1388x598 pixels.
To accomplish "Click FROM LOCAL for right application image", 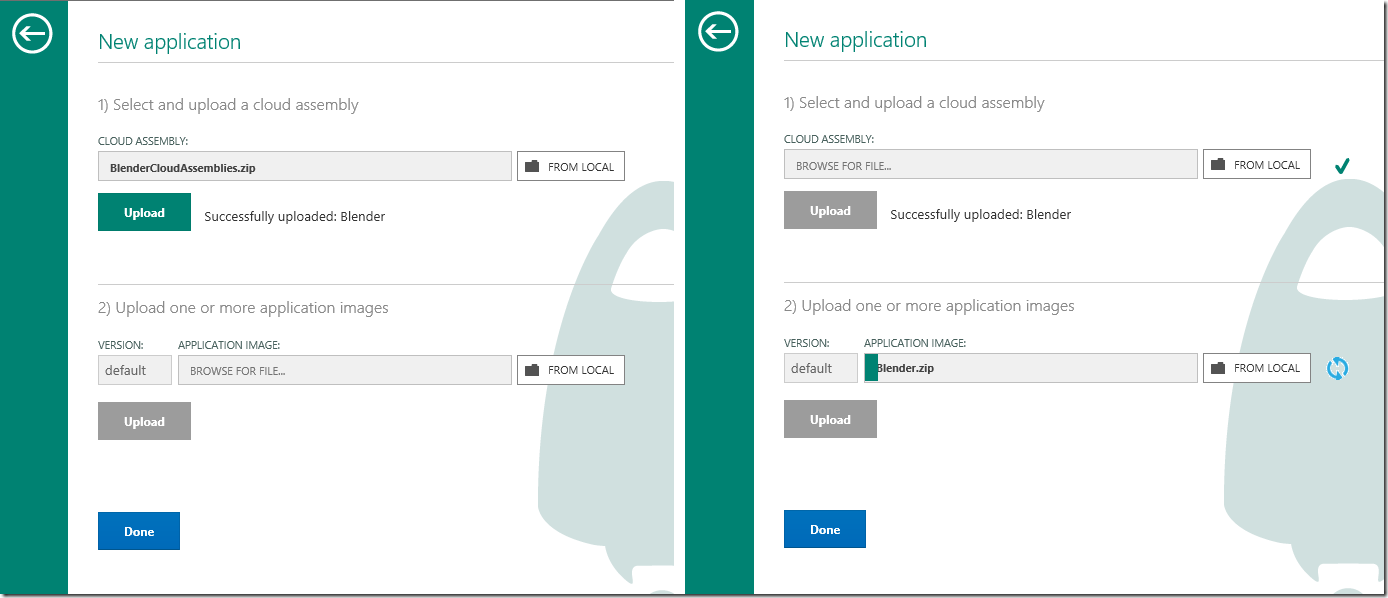I will (1257, 367).
